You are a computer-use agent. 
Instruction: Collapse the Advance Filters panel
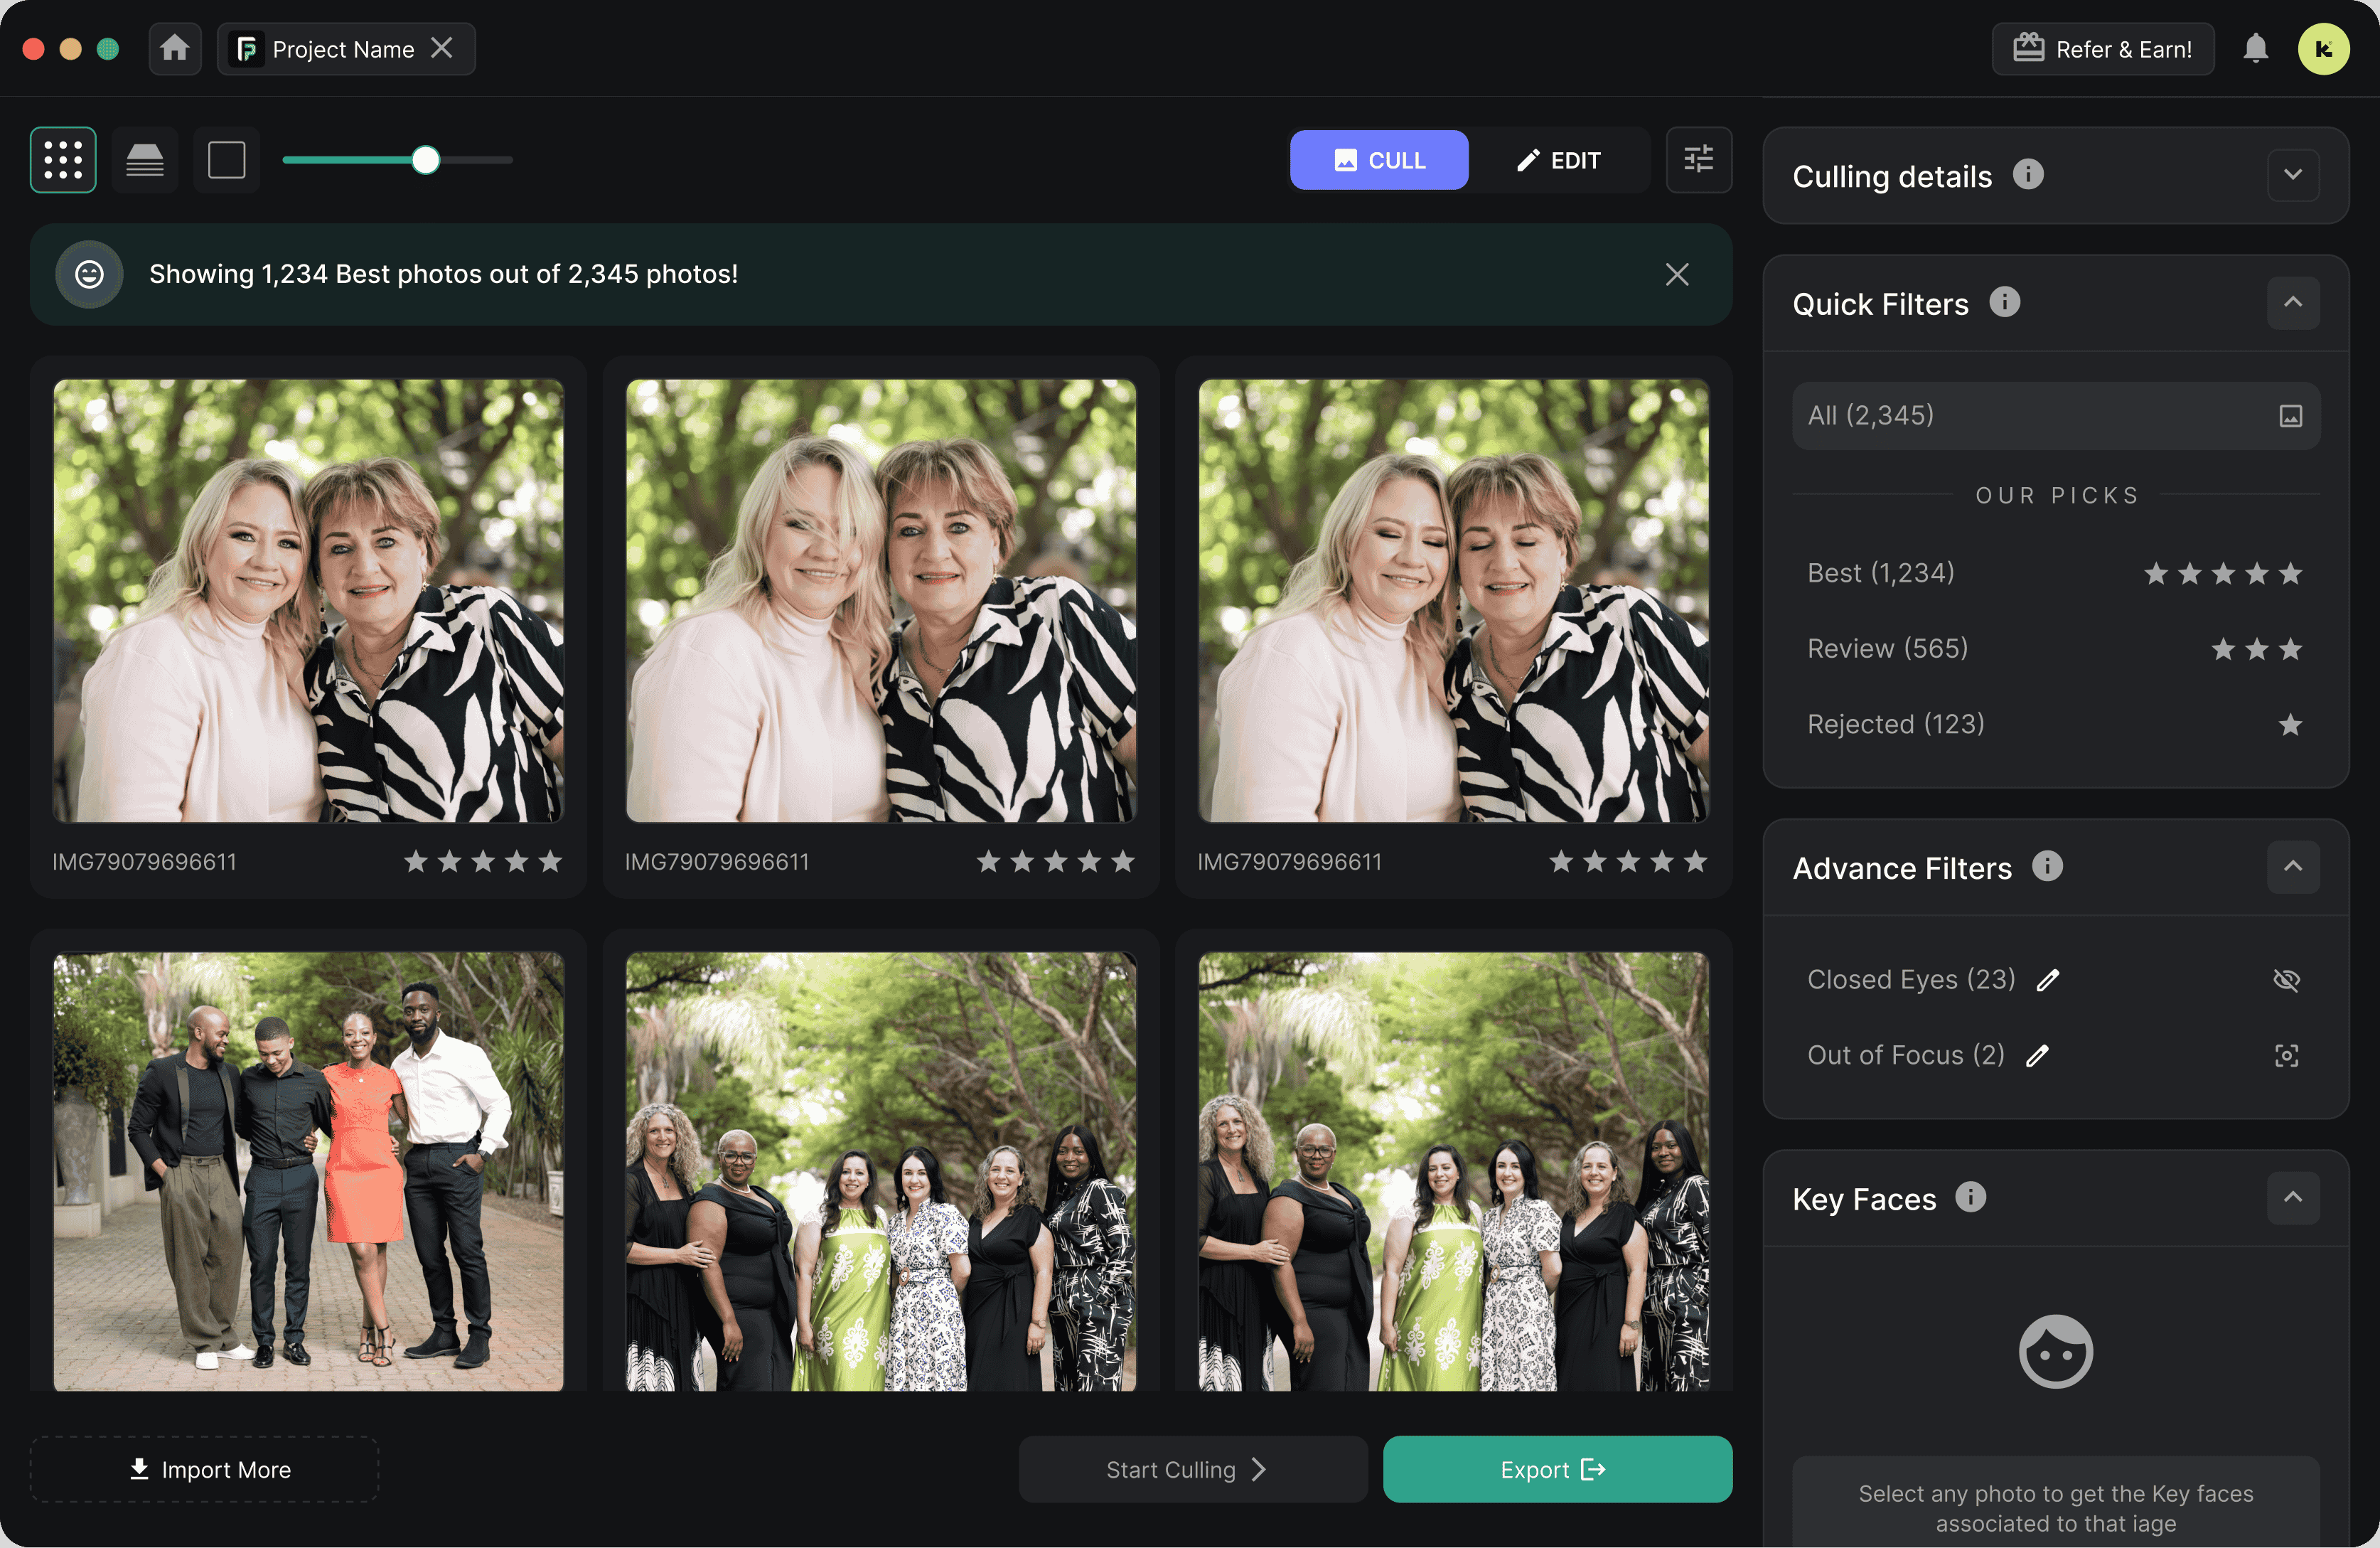[x=2294, y=867]
